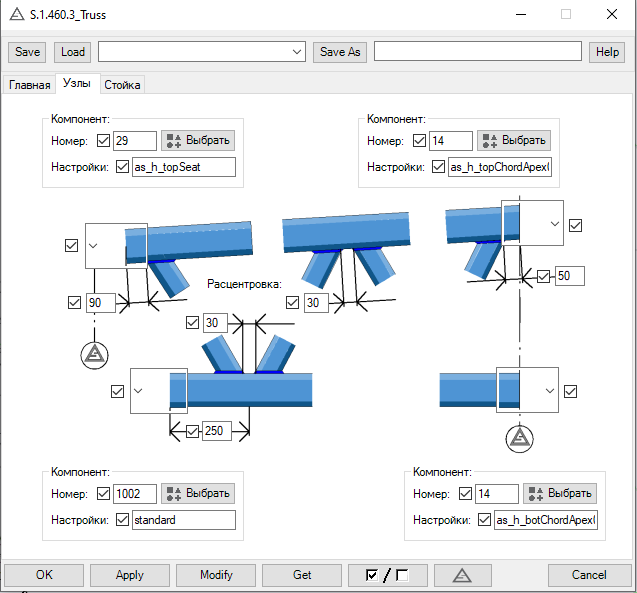
Task: Expand the top-left top chord seat dropdown
Action: (94, 245)
